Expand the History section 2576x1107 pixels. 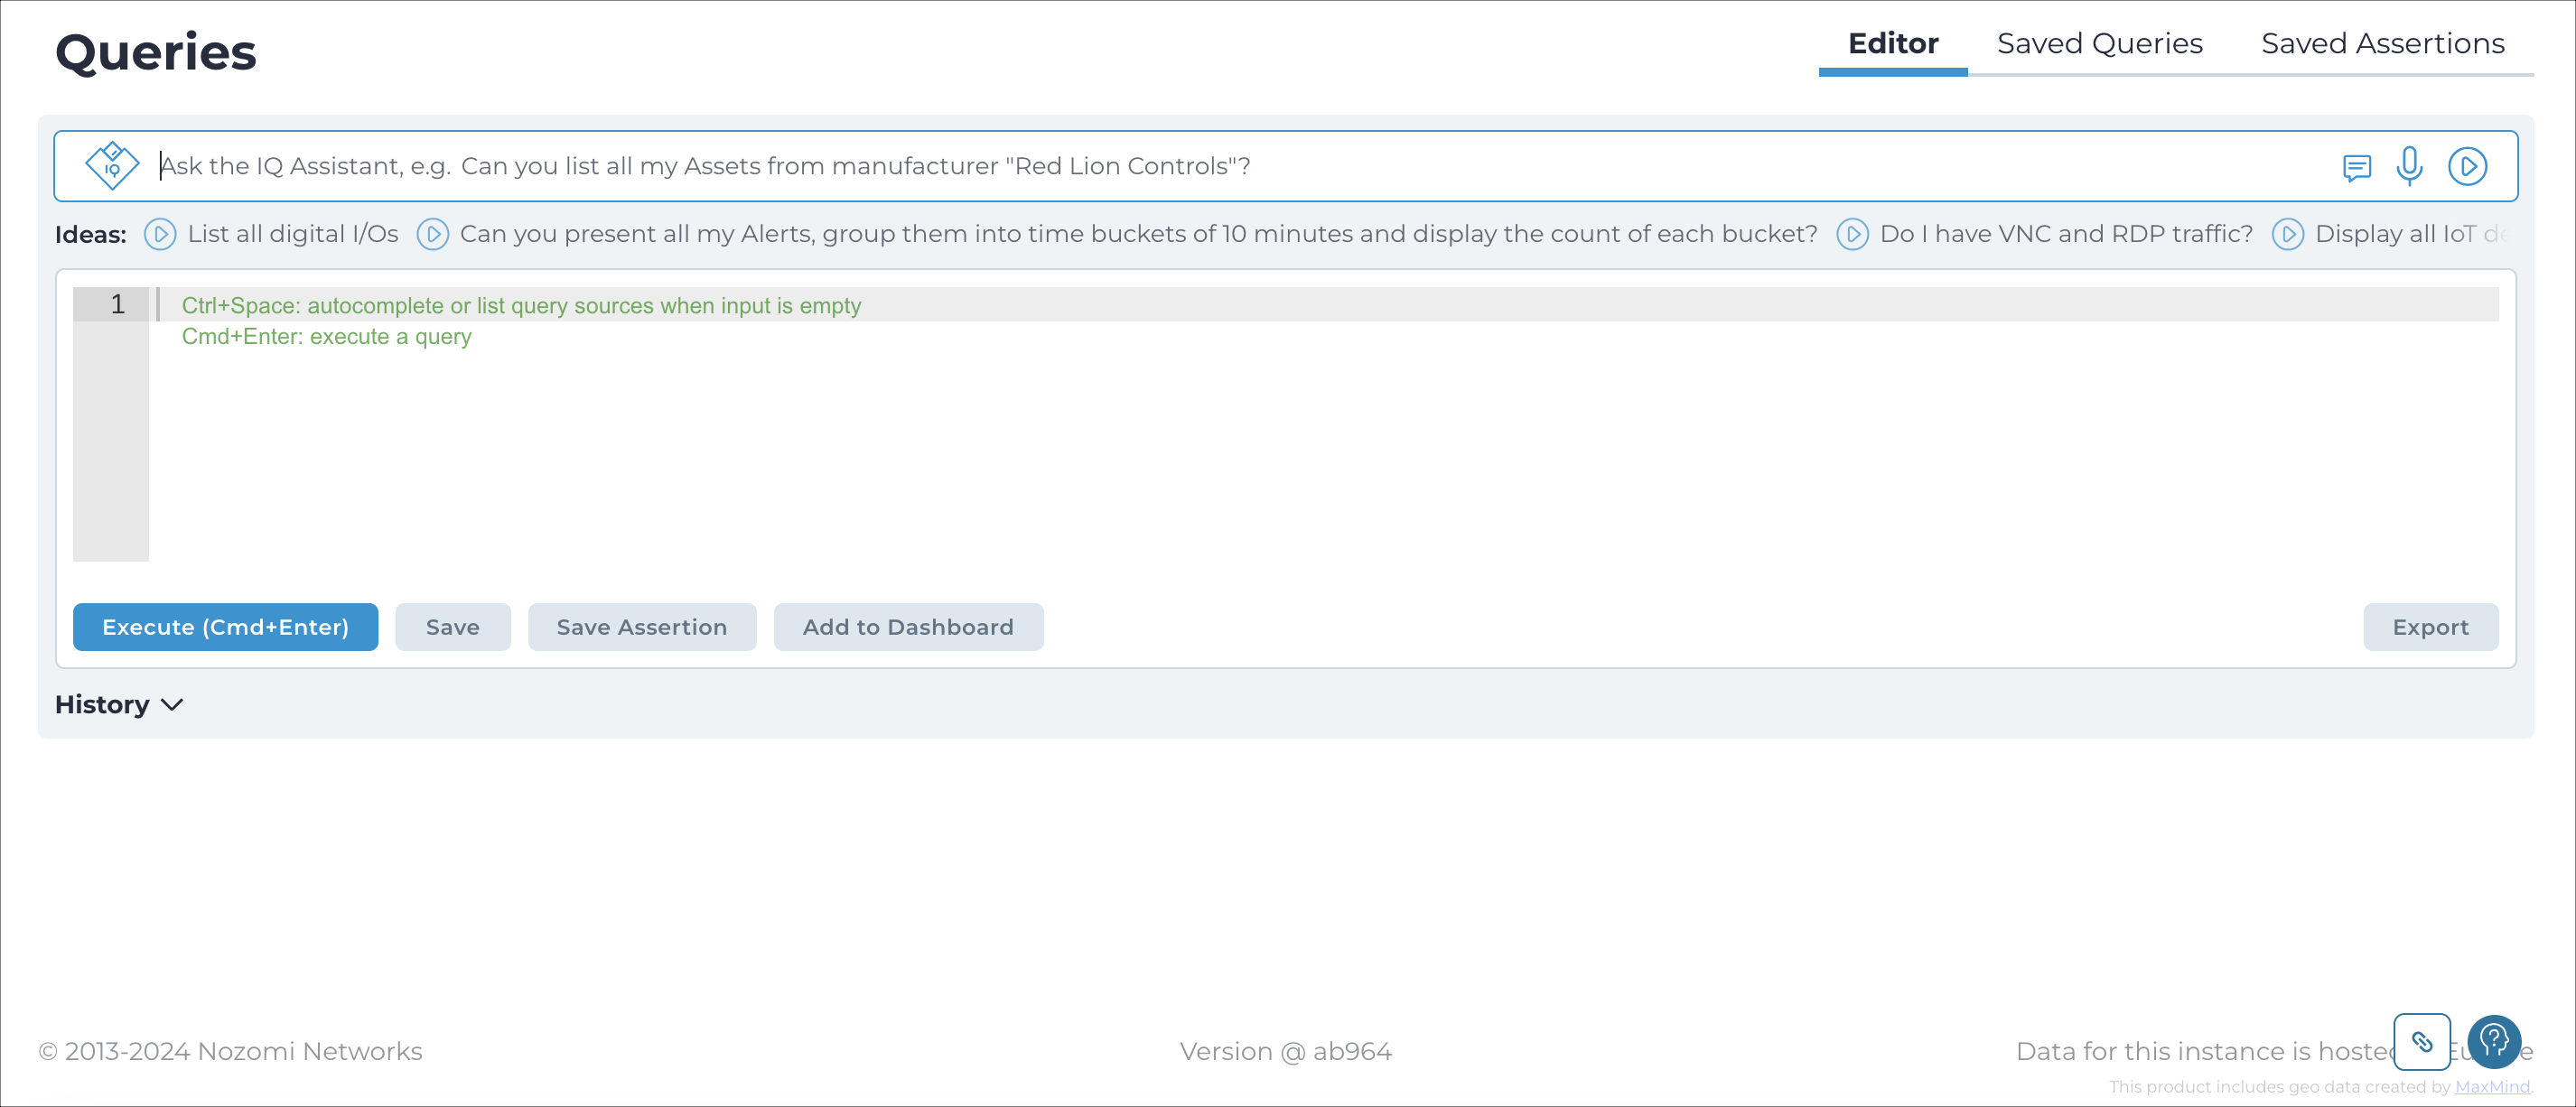pos(119,704)
